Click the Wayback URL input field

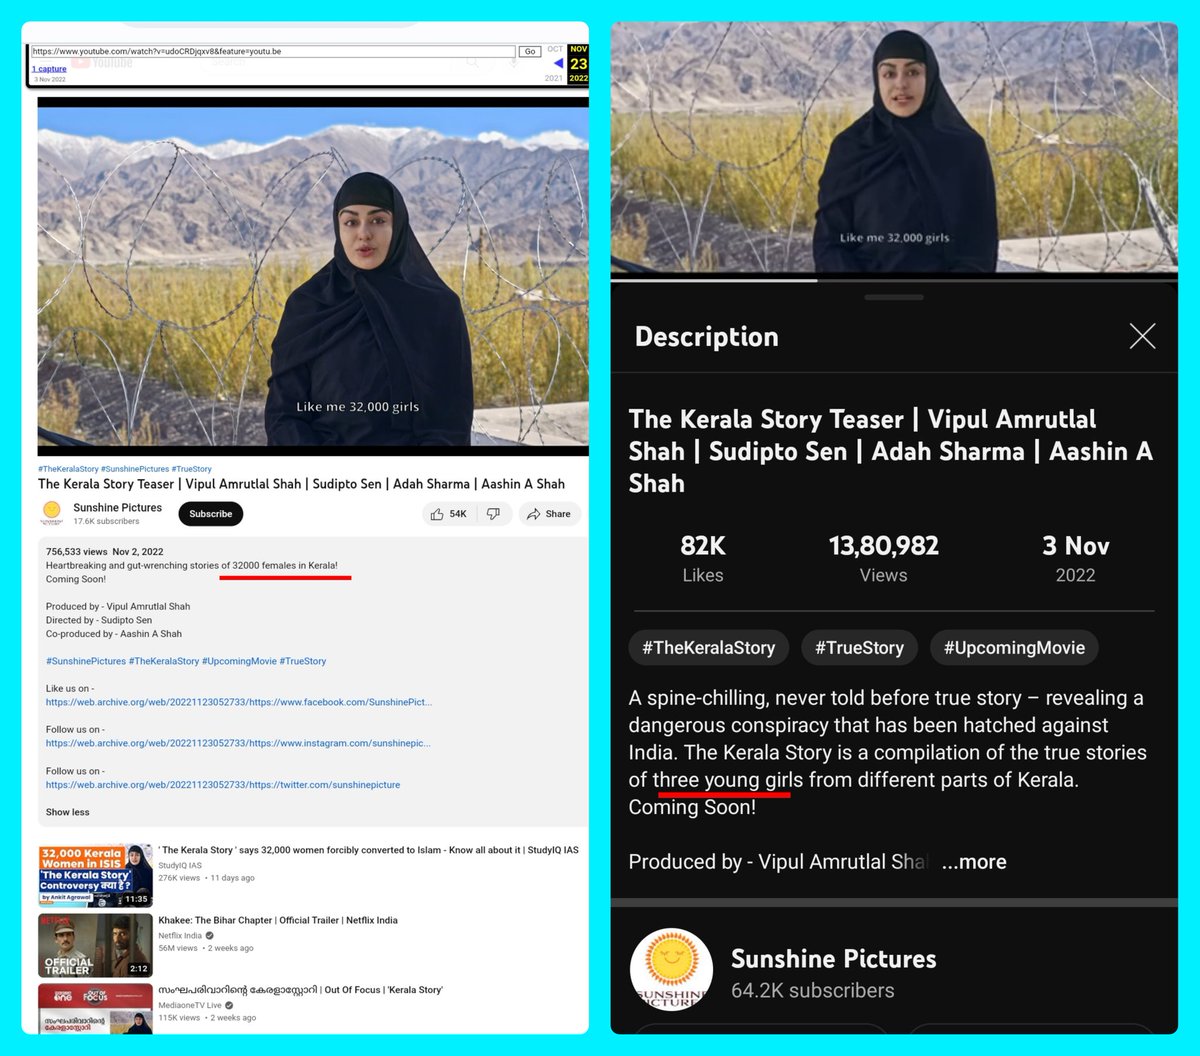[x=273, y=51]
